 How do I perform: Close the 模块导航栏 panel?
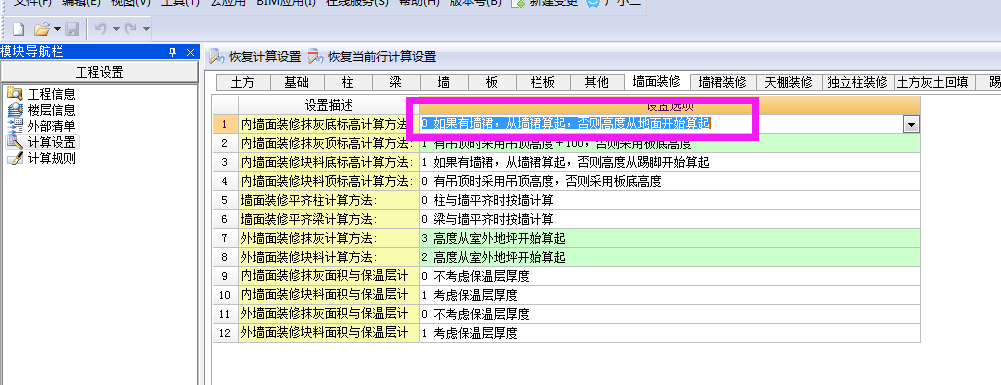click(190, 52)
